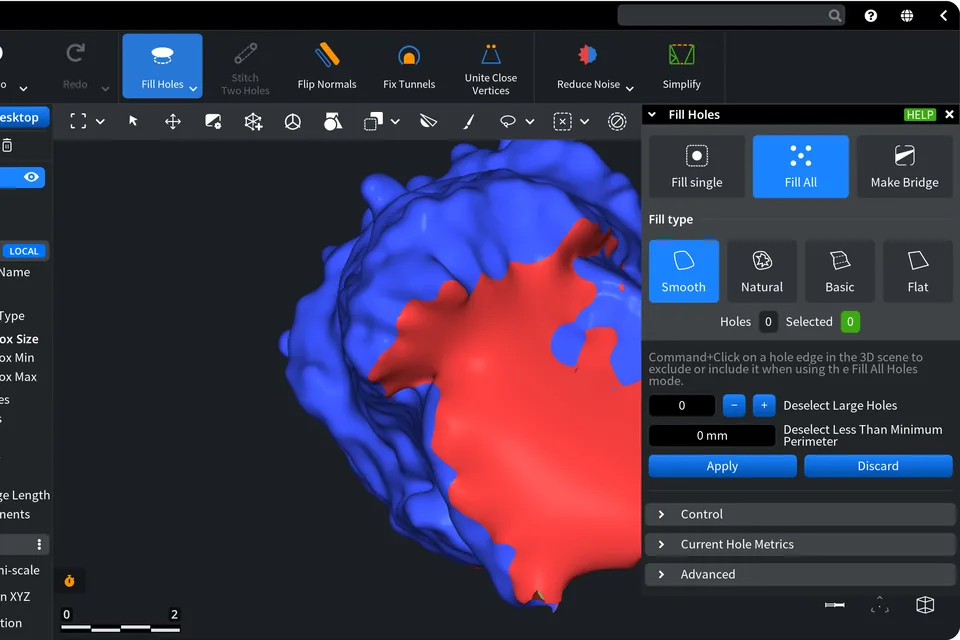Decrease Deselect Large Holes with minus
The image size is (960, 640).
pyautogui.click(x=734, y=405)
